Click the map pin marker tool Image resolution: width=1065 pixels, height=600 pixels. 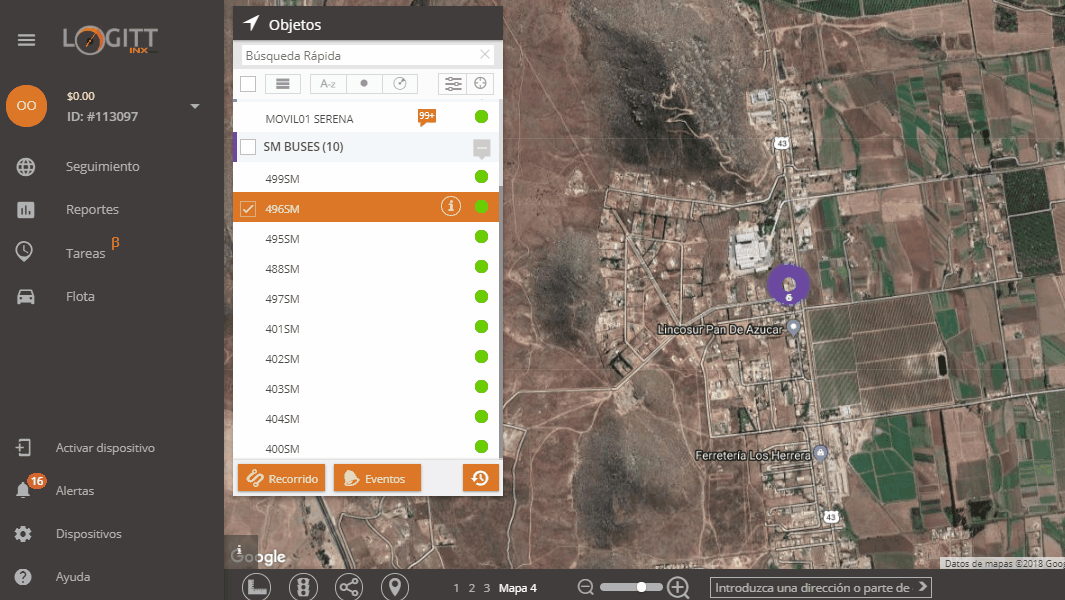pyautogui.click(x=395, y=587)
